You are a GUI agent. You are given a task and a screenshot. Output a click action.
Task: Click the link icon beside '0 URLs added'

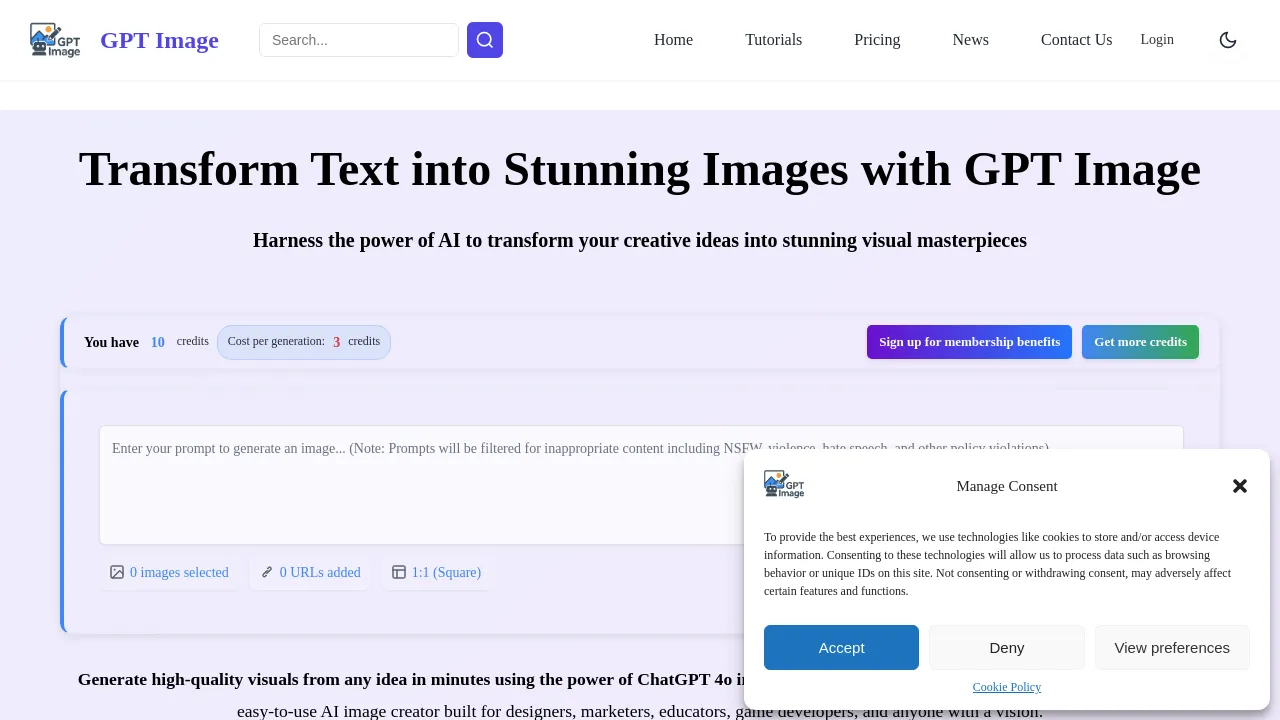(267, 572)
